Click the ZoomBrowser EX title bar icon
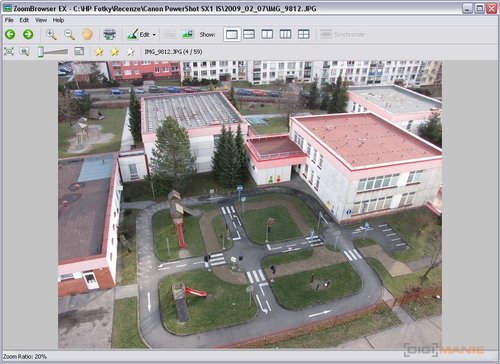500x364 pixels. pyautogui.click(x=7, y=8)
